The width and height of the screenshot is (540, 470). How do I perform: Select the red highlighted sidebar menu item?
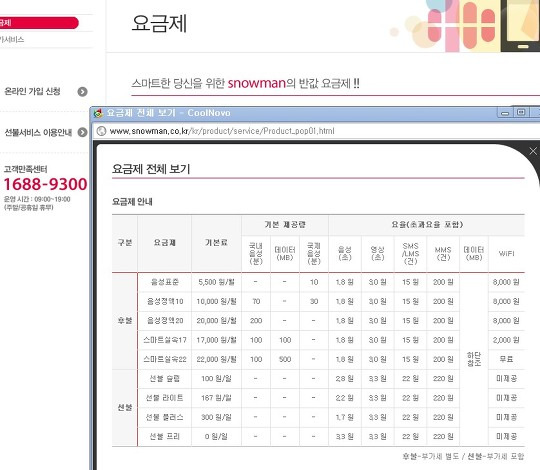click(x=39, y=23)
